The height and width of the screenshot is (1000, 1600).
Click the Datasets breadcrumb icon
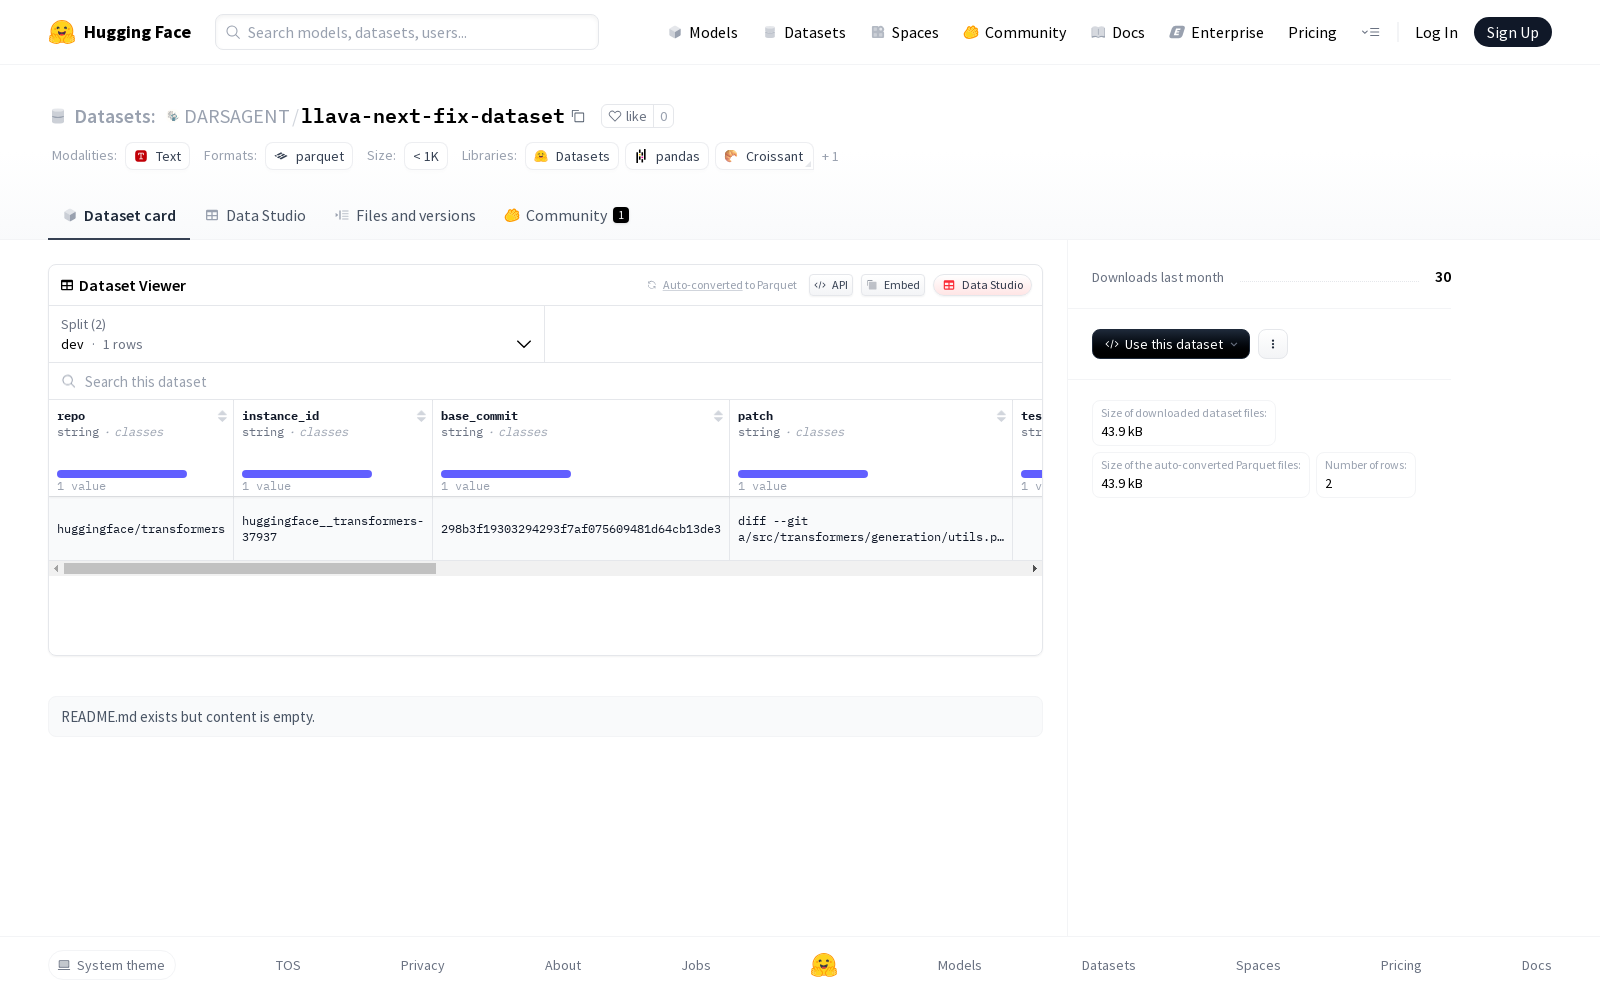[x=58, y=116]
